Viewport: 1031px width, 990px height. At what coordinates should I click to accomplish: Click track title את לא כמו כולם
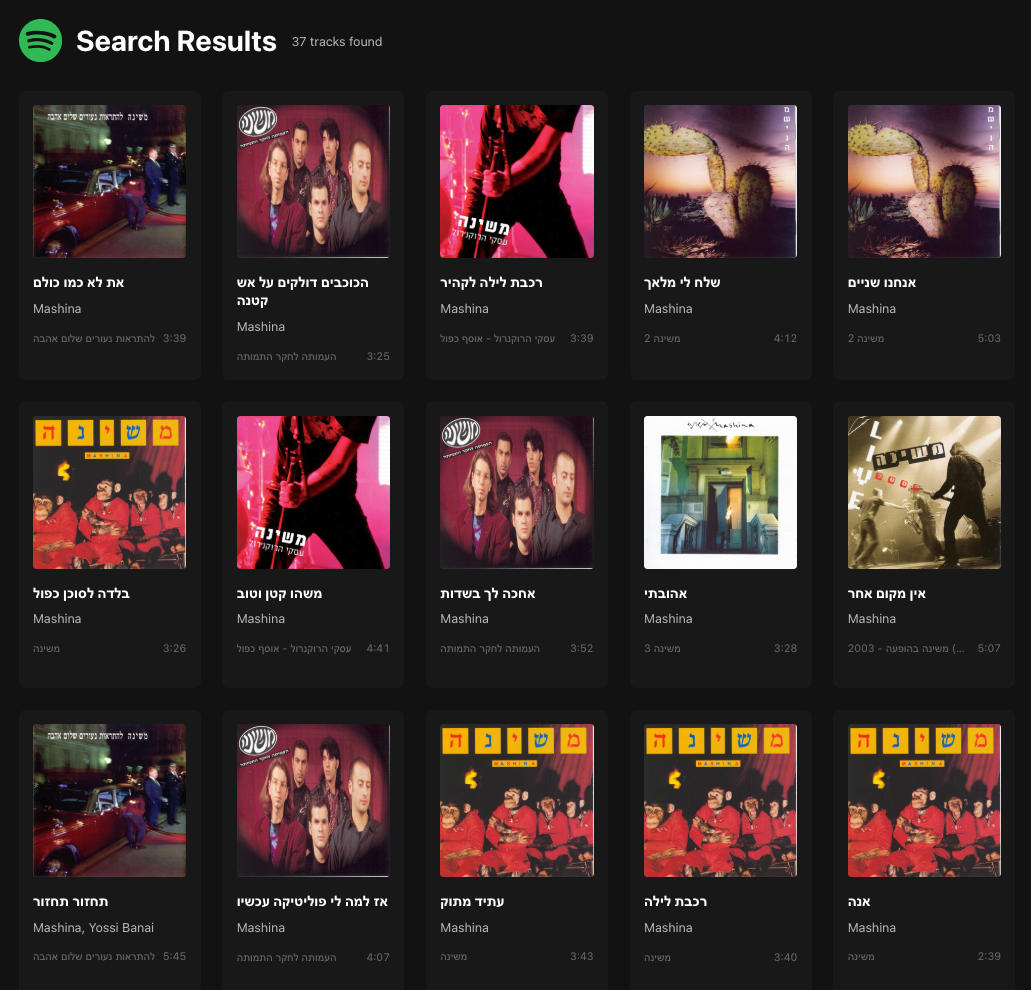[78, 283]
